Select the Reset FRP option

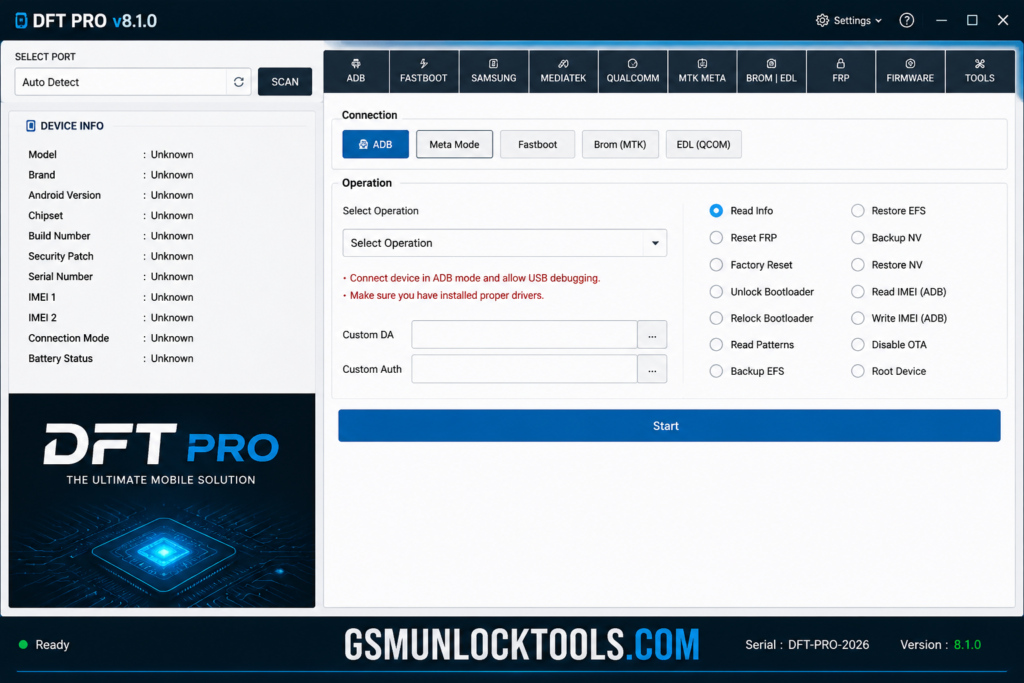(716, 238)
